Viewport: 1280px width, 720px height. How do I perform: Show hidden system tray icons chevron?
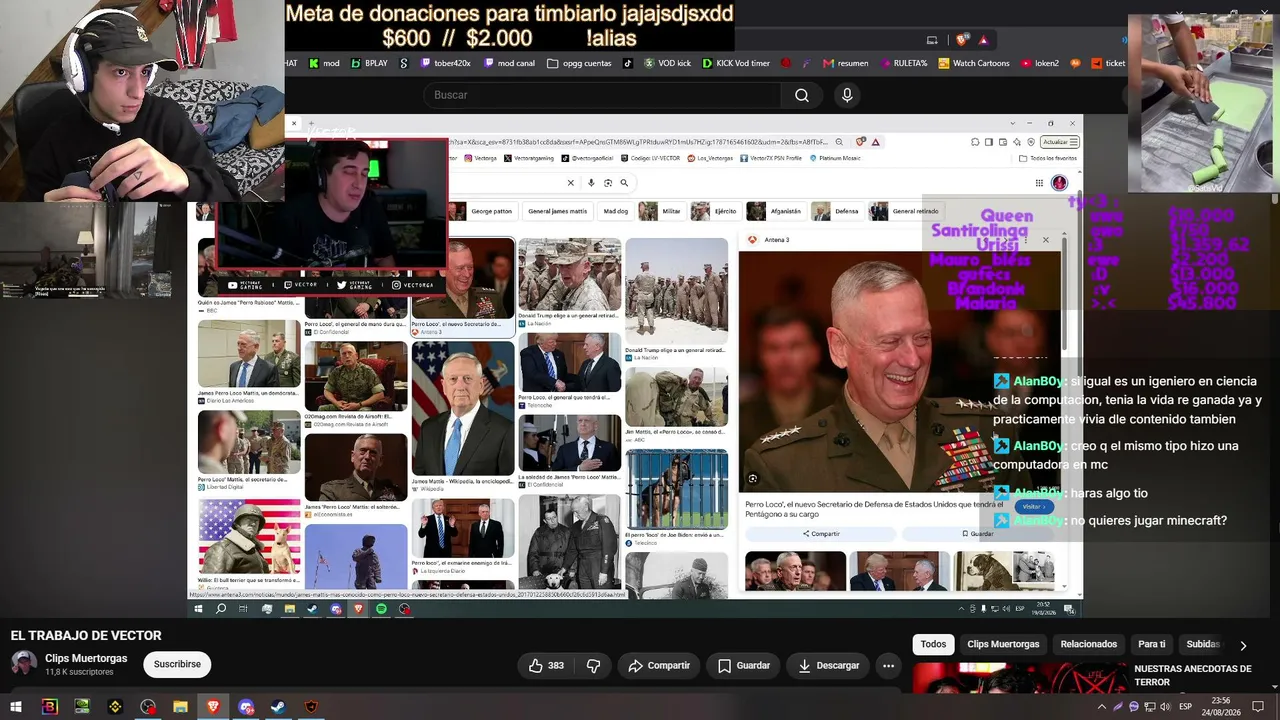pos(1102,707)
